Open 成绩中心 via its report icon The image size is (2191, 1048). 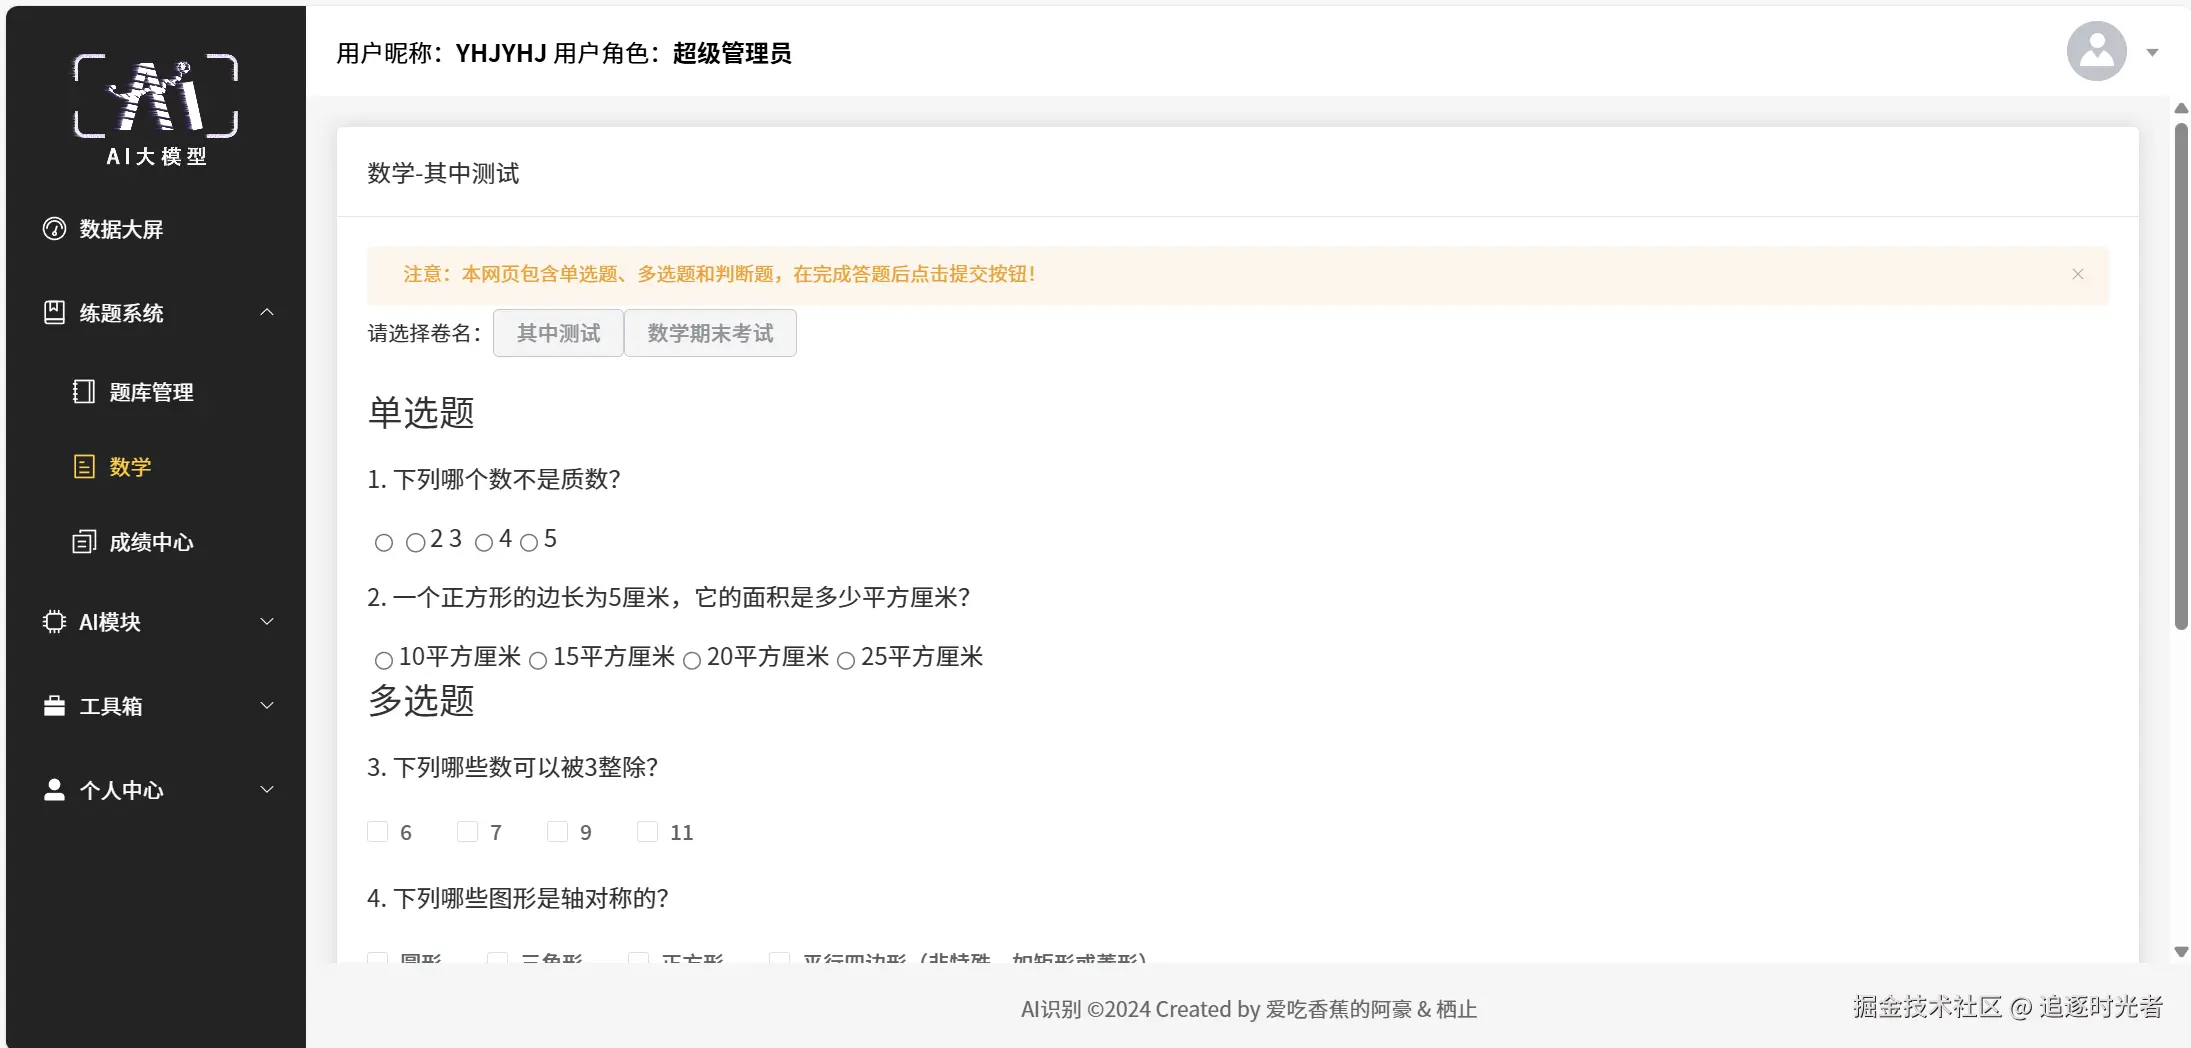[84, 542]
